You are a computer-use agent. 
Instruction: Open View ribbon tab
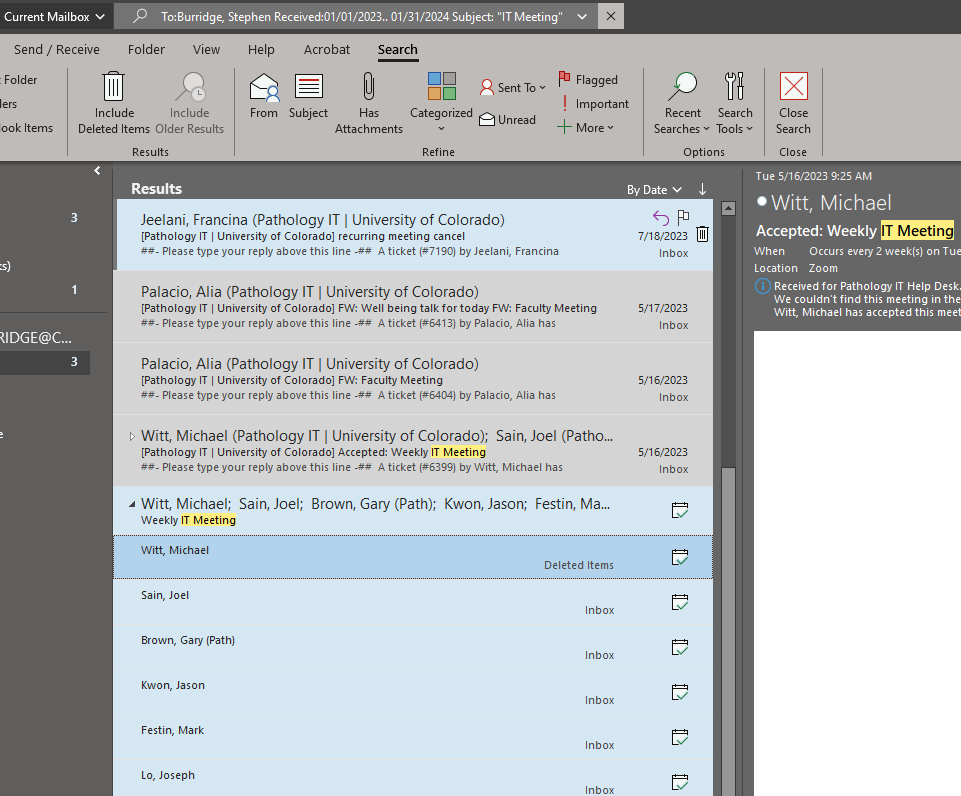(x=206, y=50)
